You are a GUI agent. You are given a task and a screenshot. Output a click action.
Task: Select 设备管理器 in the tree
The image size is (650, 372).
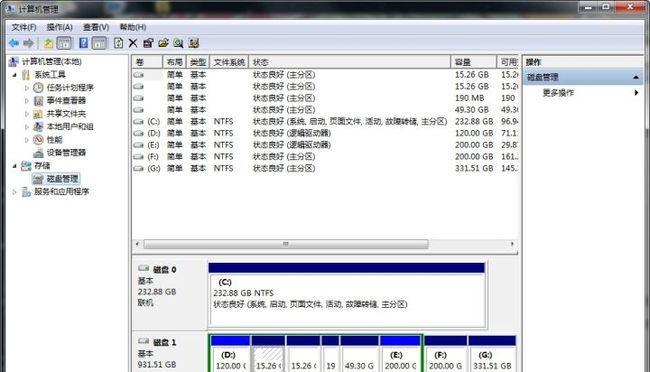click(x=66, y=153)
